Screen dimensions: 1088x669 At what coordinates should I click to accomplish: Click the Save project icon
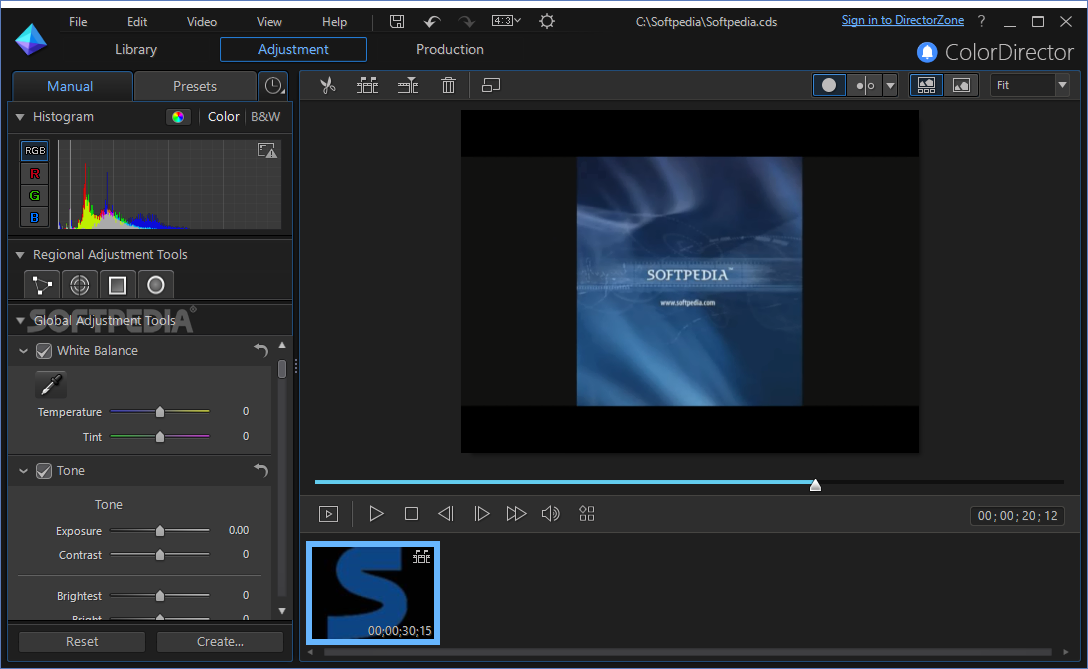pyautogui.click(x=397, y=22)
